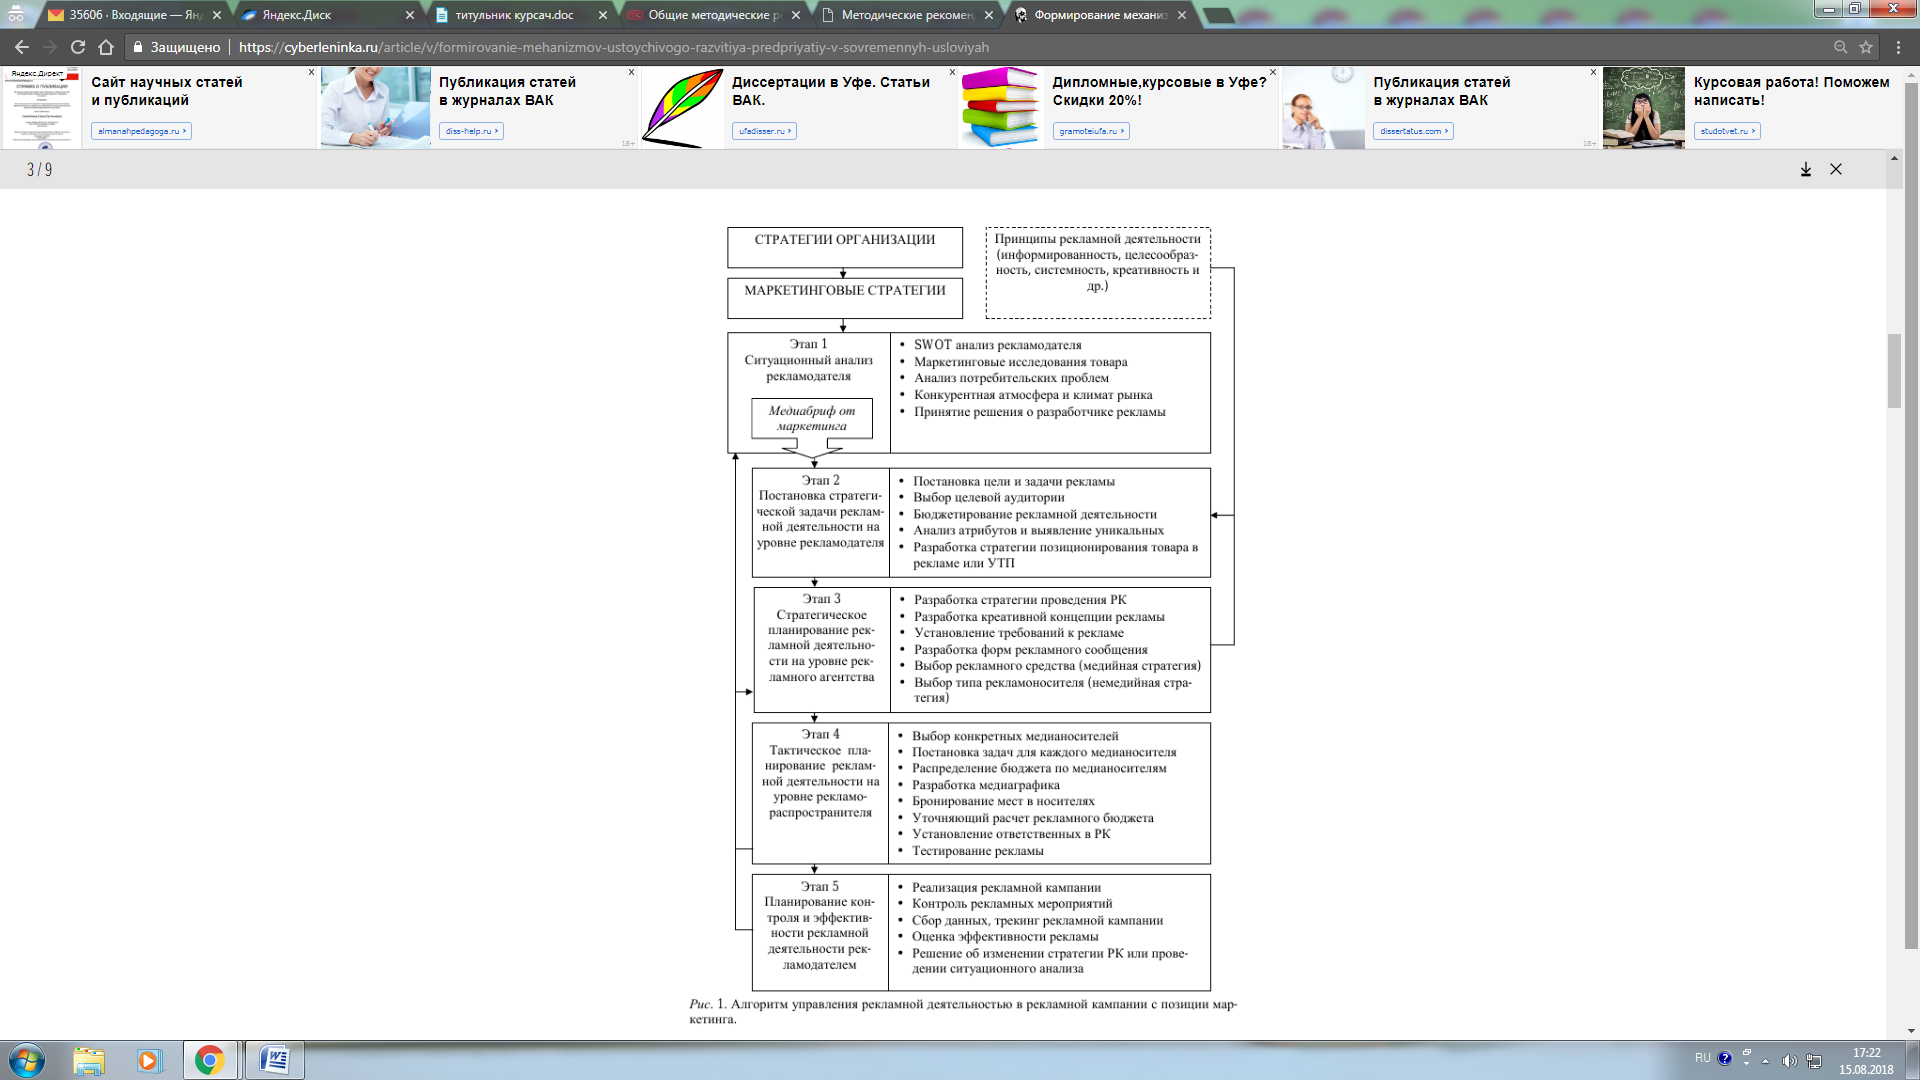Click the RU language indicator
1920x1080 pixels.
pos(1702,1058)
